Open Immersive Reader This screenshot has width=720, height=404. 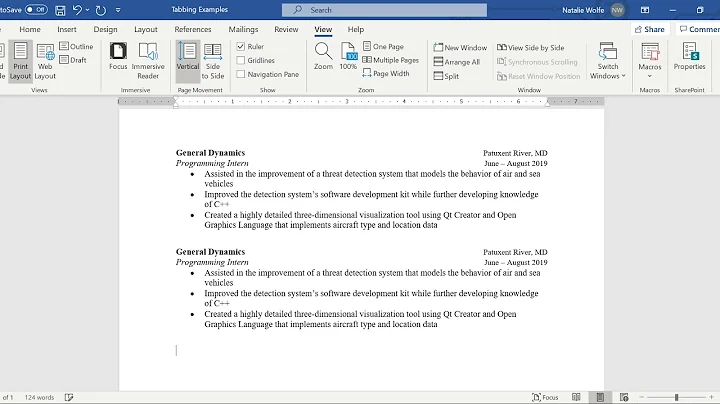(x=148, y=61)
